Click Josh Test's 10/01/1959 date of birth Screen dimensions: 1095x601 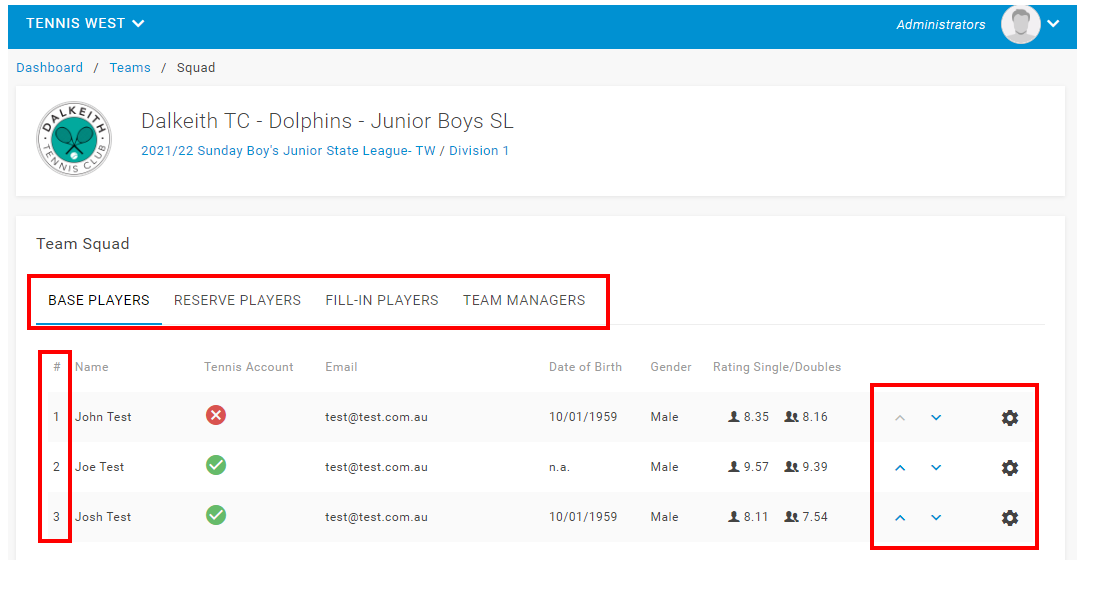583,517
